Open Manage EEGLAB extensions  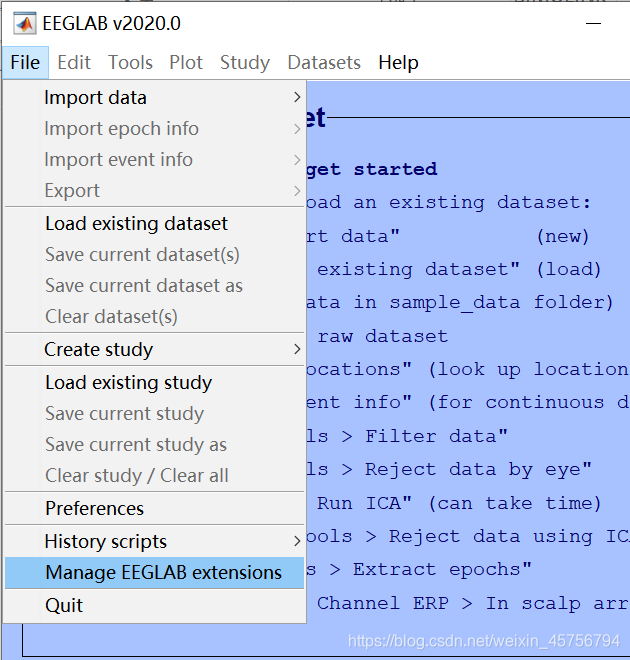click(x=154, y=573)
